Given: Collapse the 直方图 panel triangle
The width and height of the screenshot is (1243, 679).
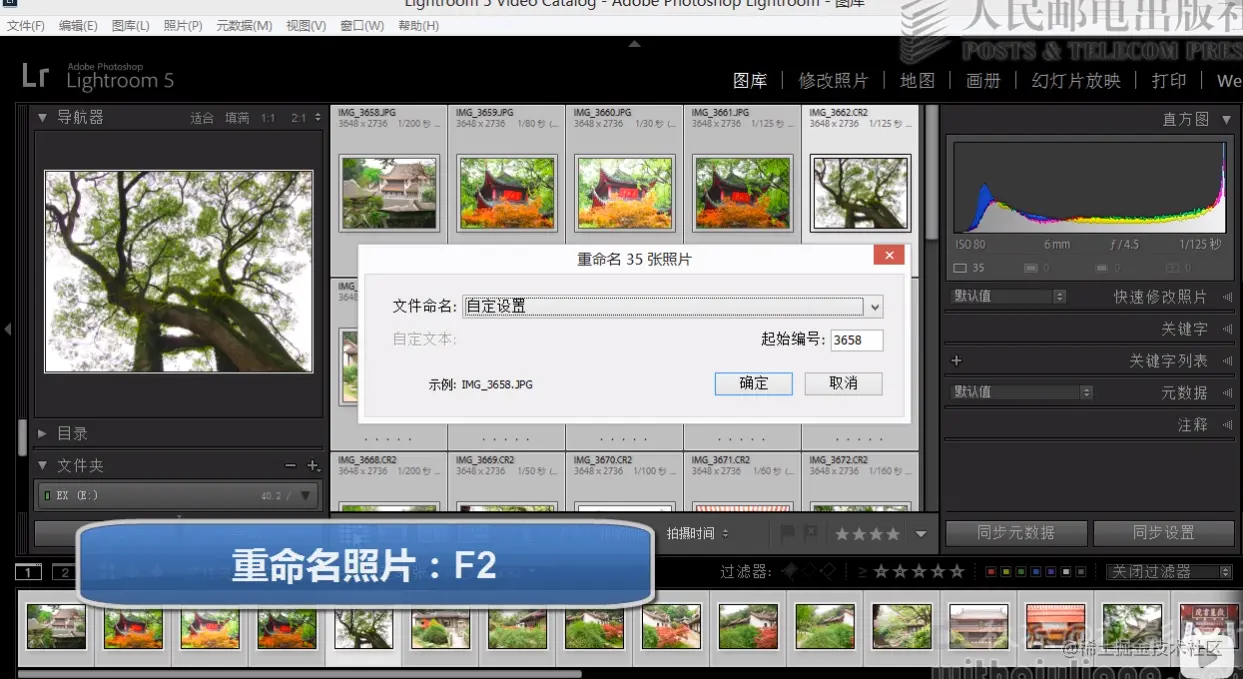Looking at the screenshot, I should point(1227,119).
